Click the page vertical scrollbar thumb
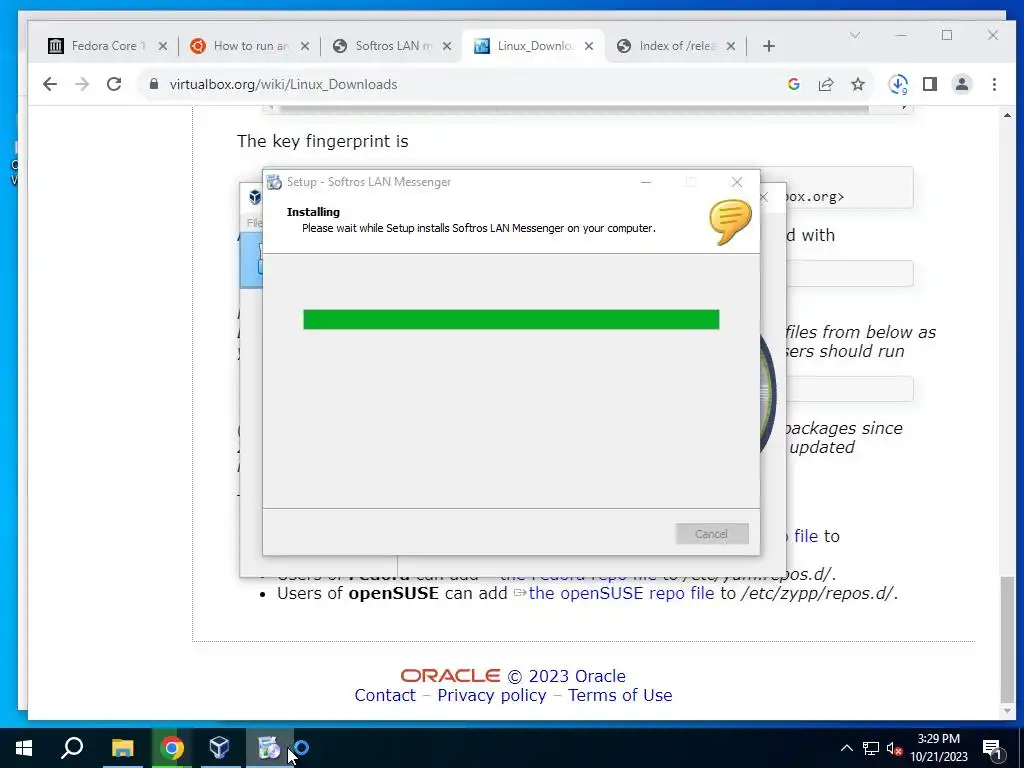This screenshot has width=1024, height=768. (1007, 638)
